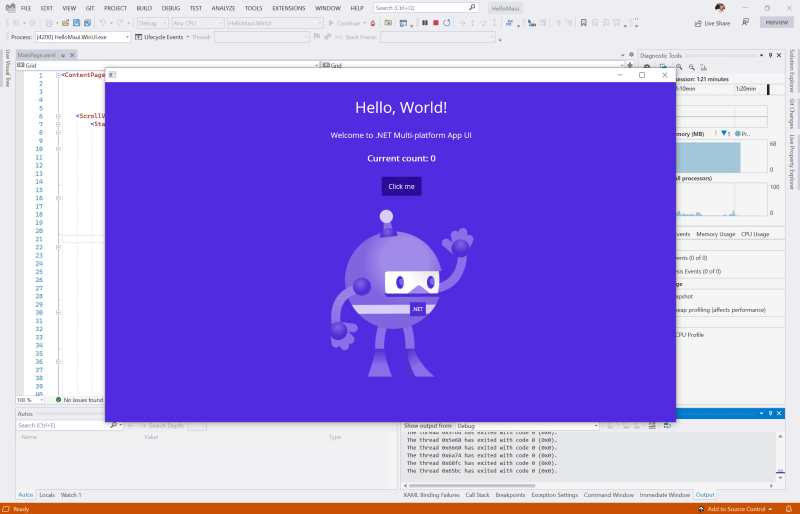Click the notifications bell in status bar
This screenshot has width=800, height=514.
788,509
